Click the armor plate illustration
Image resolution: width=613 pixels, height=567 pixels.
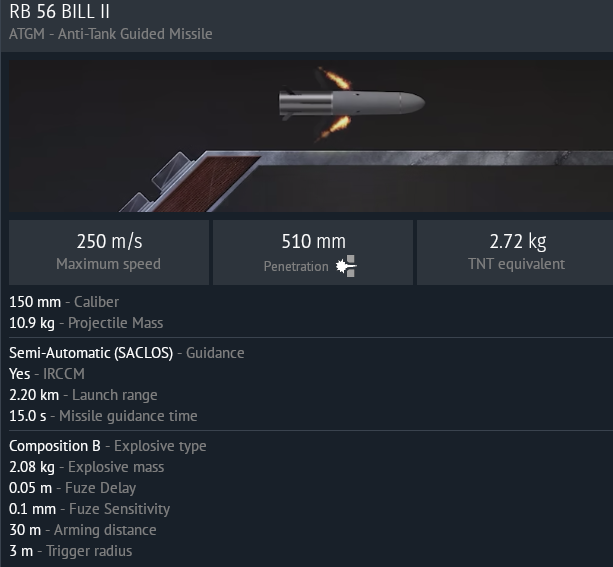[366, 181]
